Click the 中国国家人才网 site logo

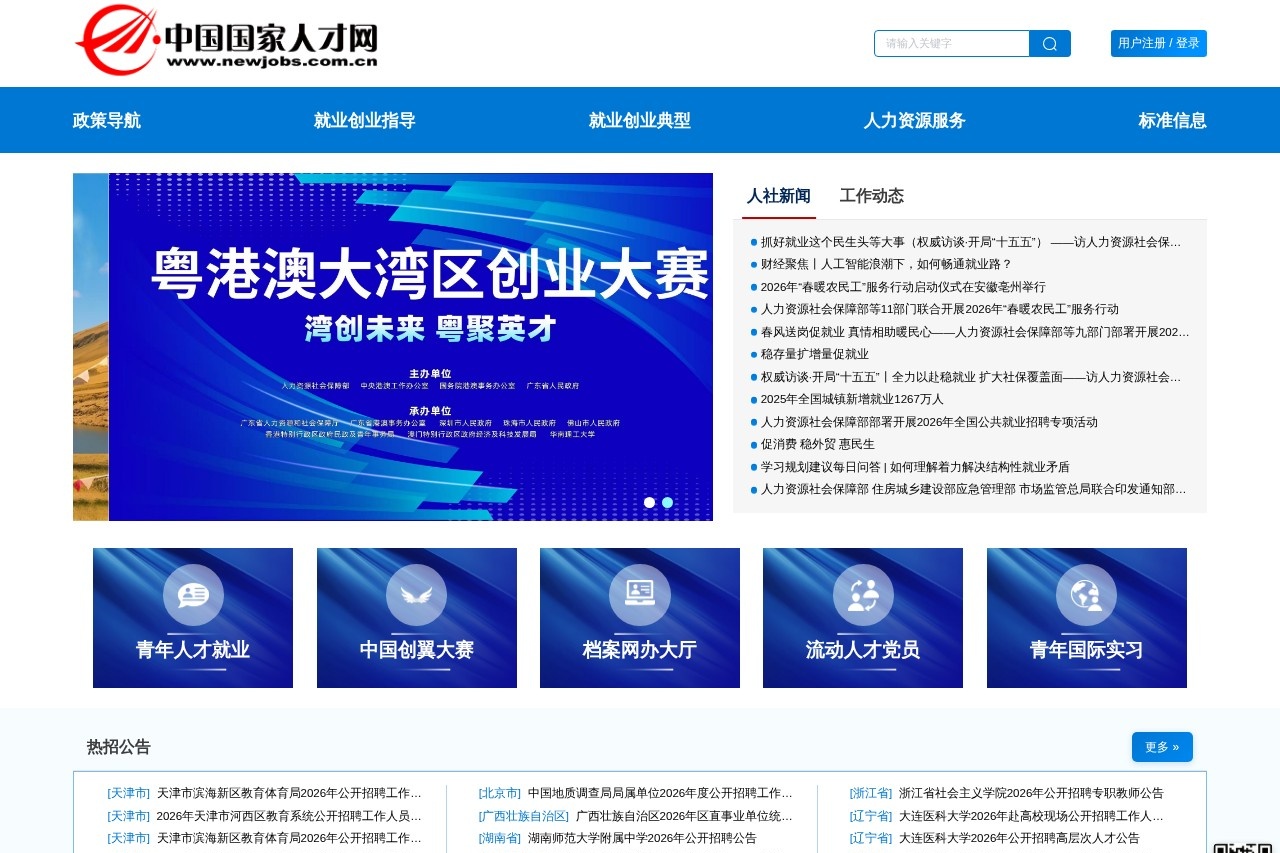click(227, 40)
